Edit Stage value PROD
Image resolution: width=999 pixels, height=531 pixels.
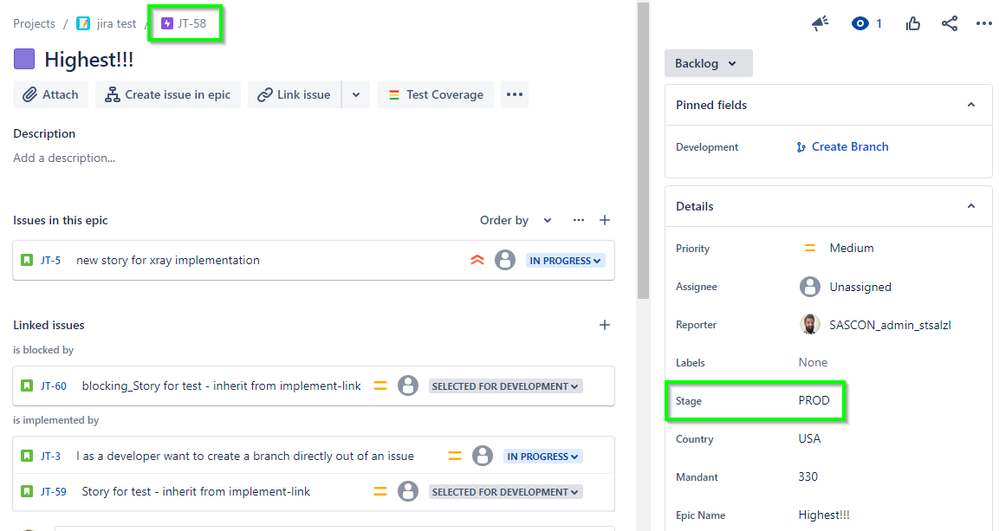[814, 400]
